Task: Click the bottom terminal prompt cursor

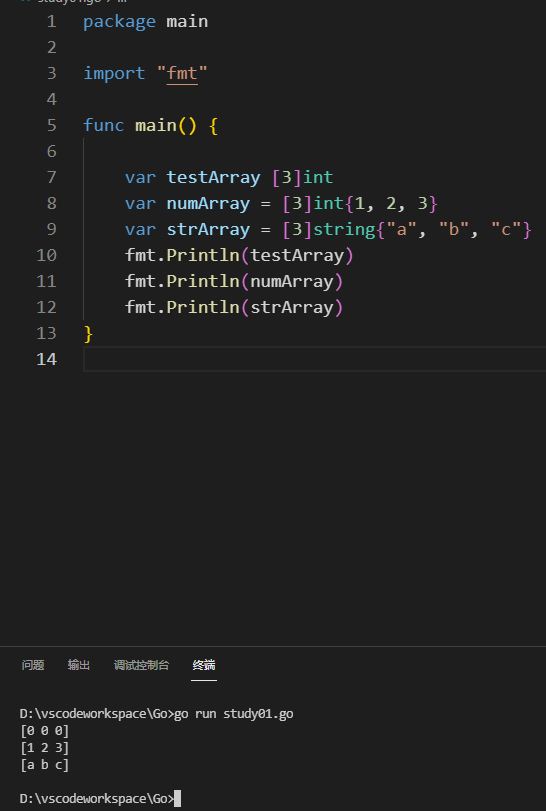Action: coord(177,799)
